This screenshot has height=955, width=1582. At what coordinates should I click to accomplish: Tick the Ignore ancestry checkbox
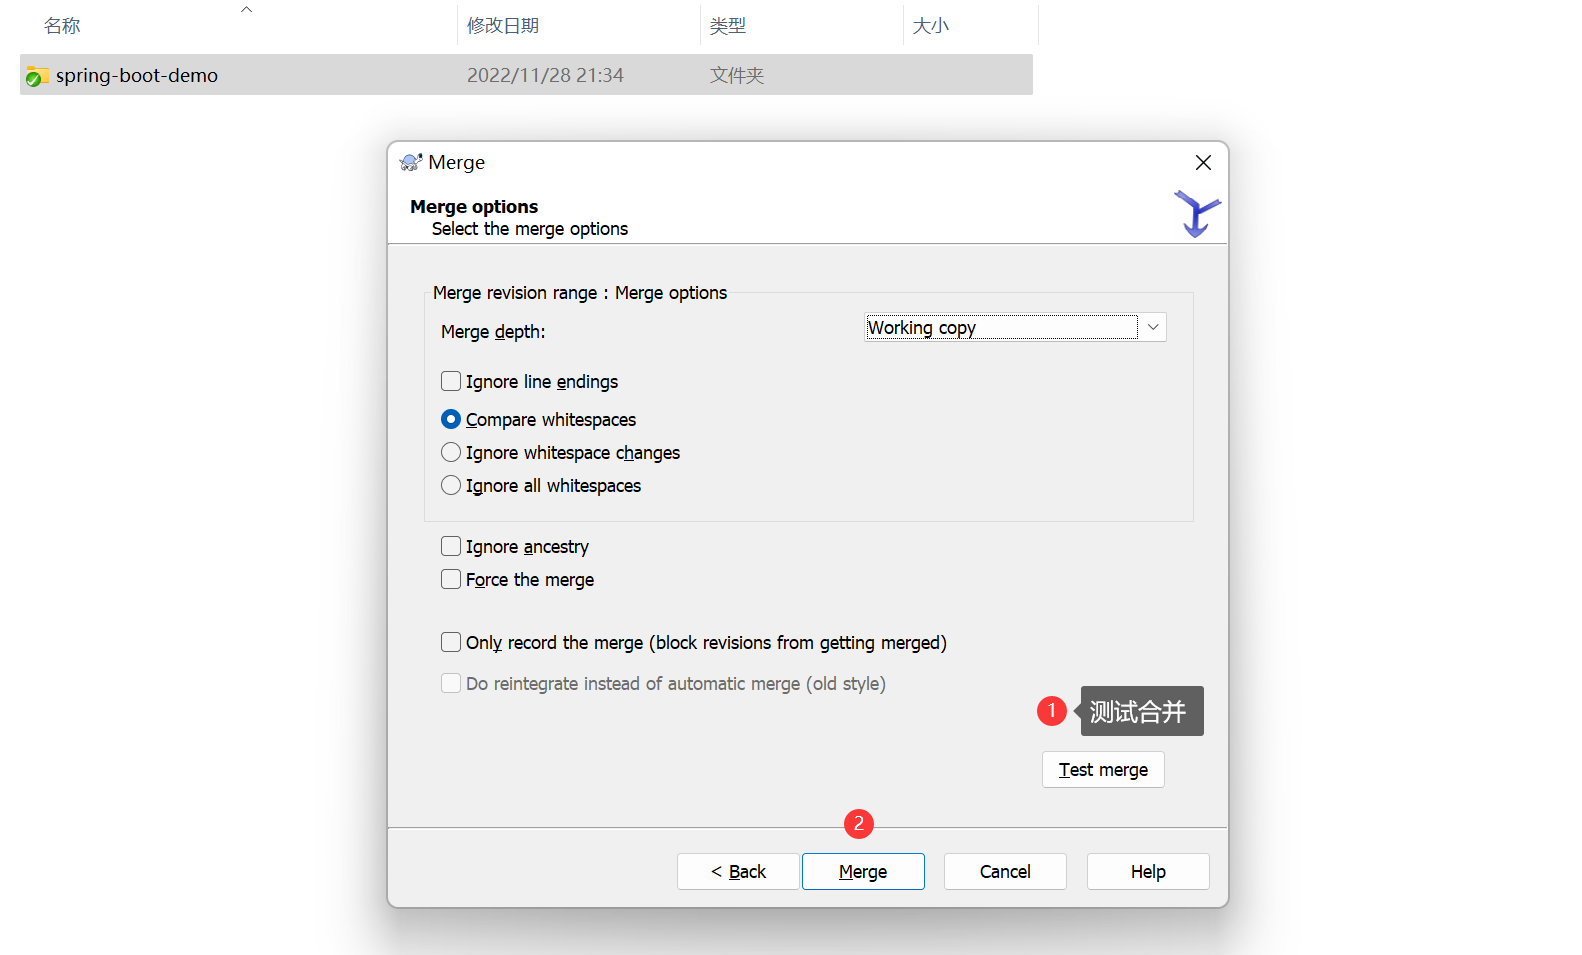click(451, 546)
